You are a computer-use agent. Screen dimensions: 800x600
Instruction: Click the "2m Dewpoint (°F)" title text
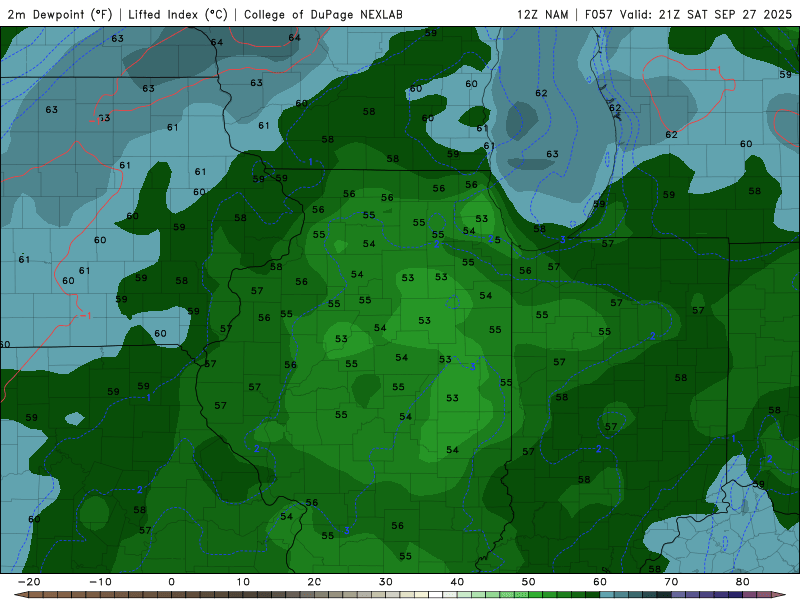60,14
